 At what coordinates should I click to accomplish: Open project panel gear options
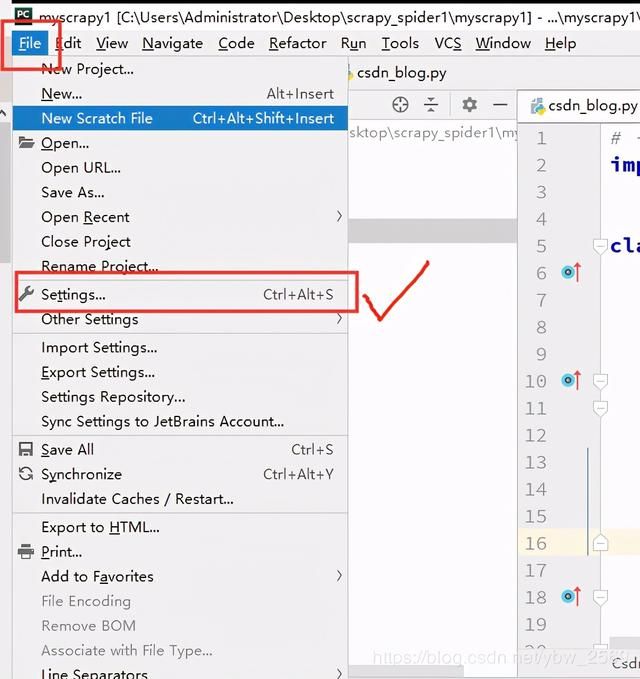pyautogui.click(x=469, y=104)
